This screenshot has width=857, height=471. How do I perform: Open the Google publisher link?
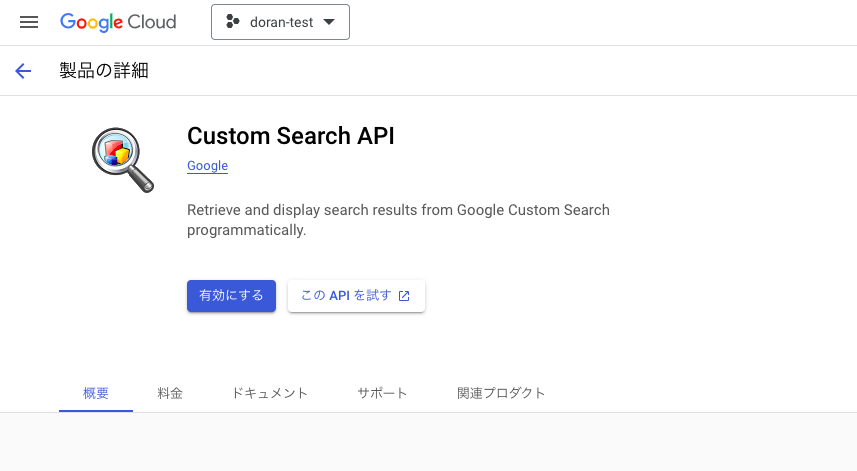(x=207, y=166)
